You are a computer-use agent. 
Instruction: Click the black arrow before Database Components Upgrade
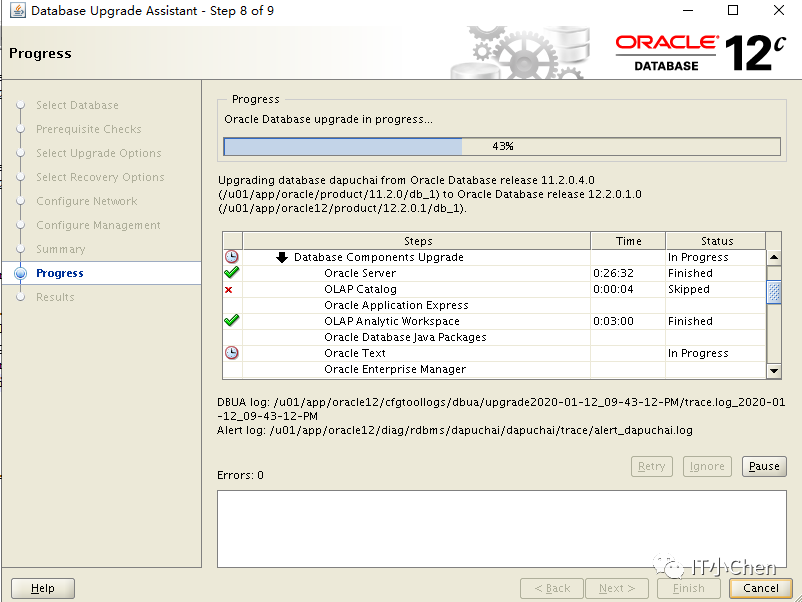click(x=282, y=257)
